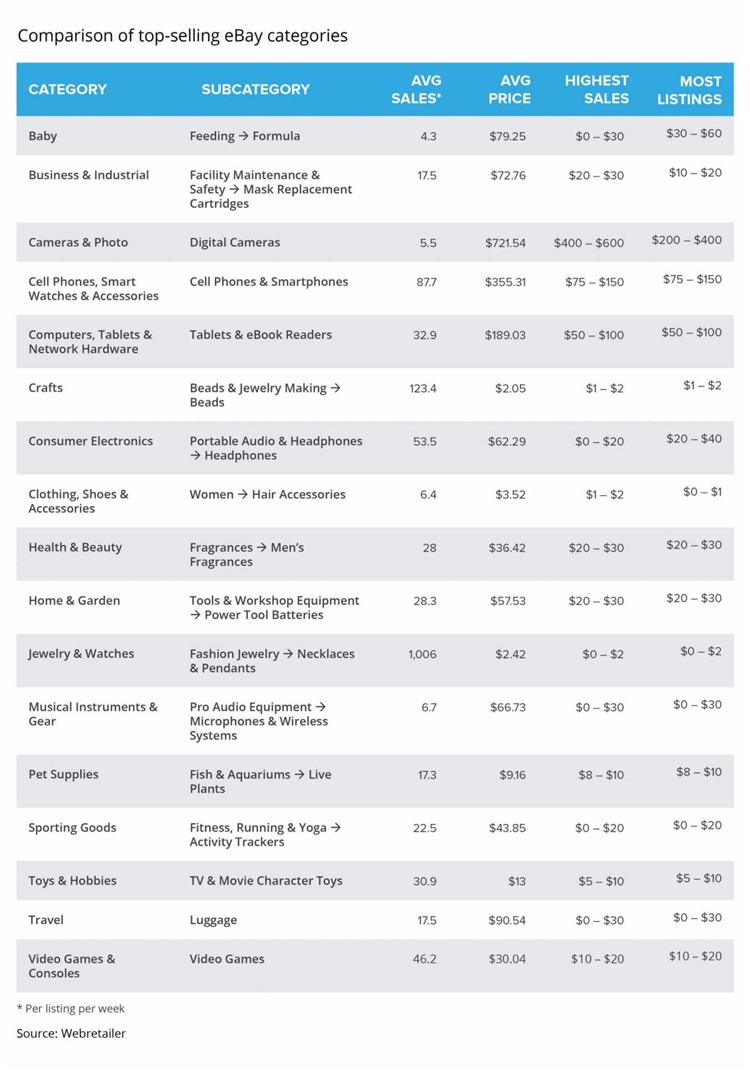Click the MOST LISTINGS column header
Viewport: 750px width, 1071px height.
coord(689,90)
